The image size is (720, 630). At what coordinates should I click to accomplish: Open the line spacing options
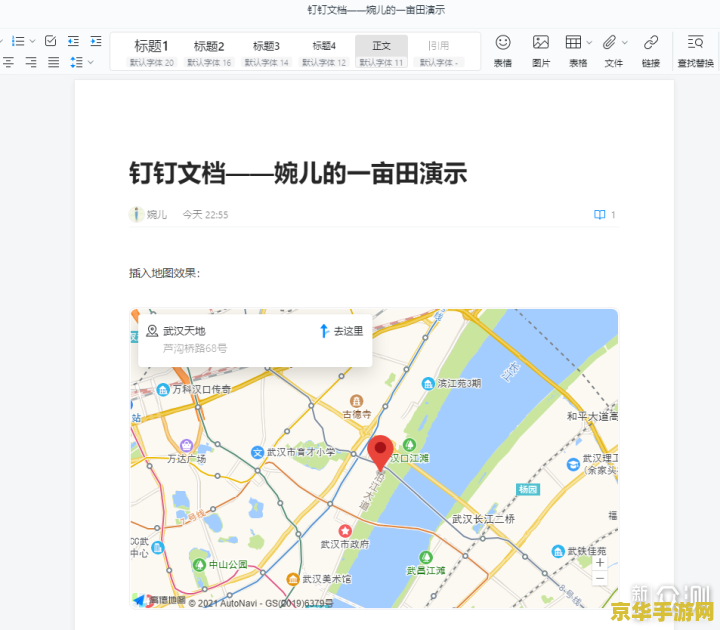[76, 62]
